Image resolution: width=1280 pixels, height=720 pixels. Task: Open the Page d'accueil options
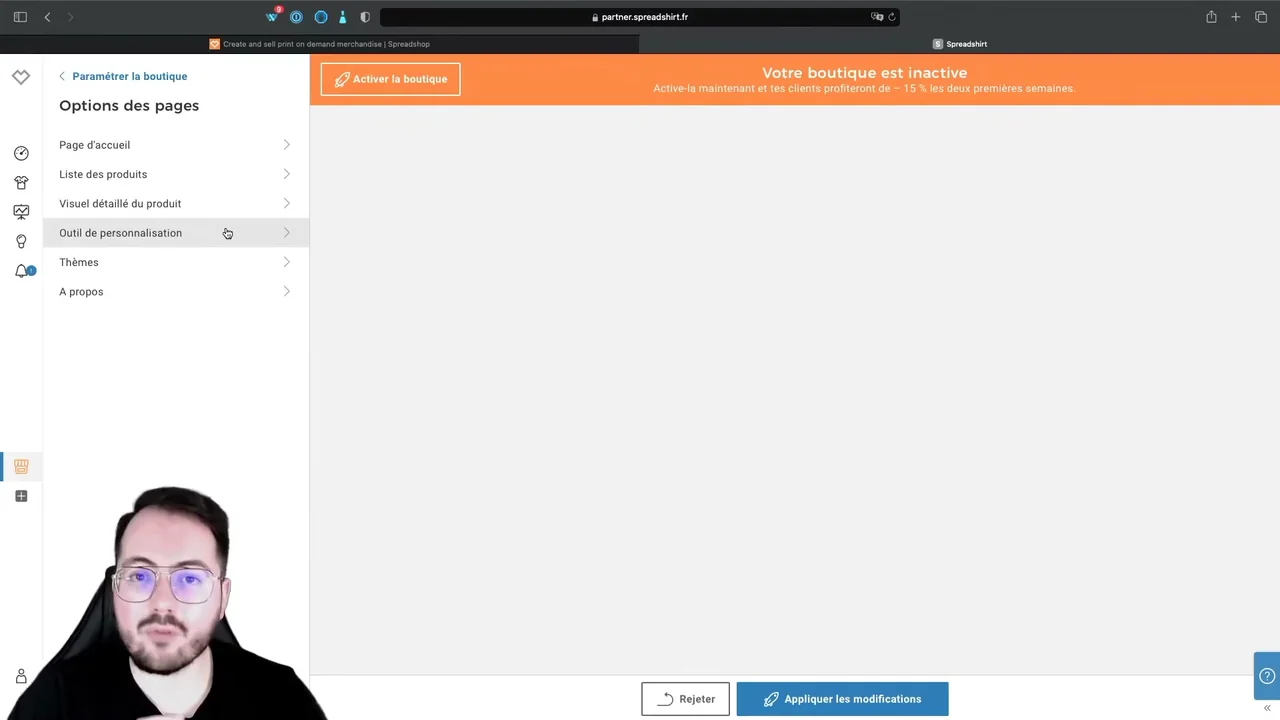[176, 145]
